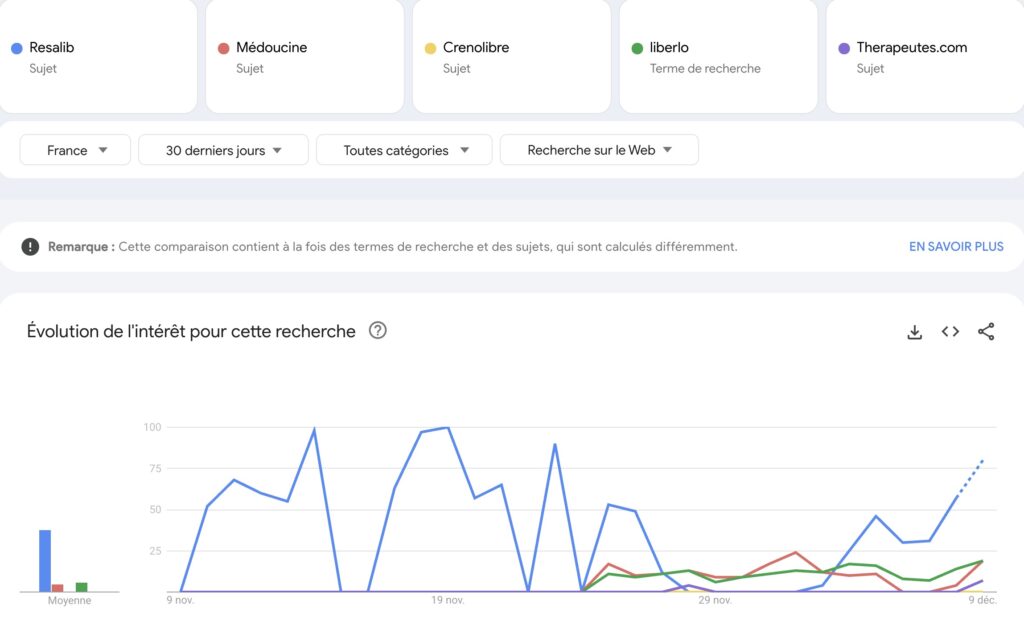The width and height of the screenshot is (1024, 629).
Task: Expand the Toutes catégories dropdown
Action: (x=403, y=149)
